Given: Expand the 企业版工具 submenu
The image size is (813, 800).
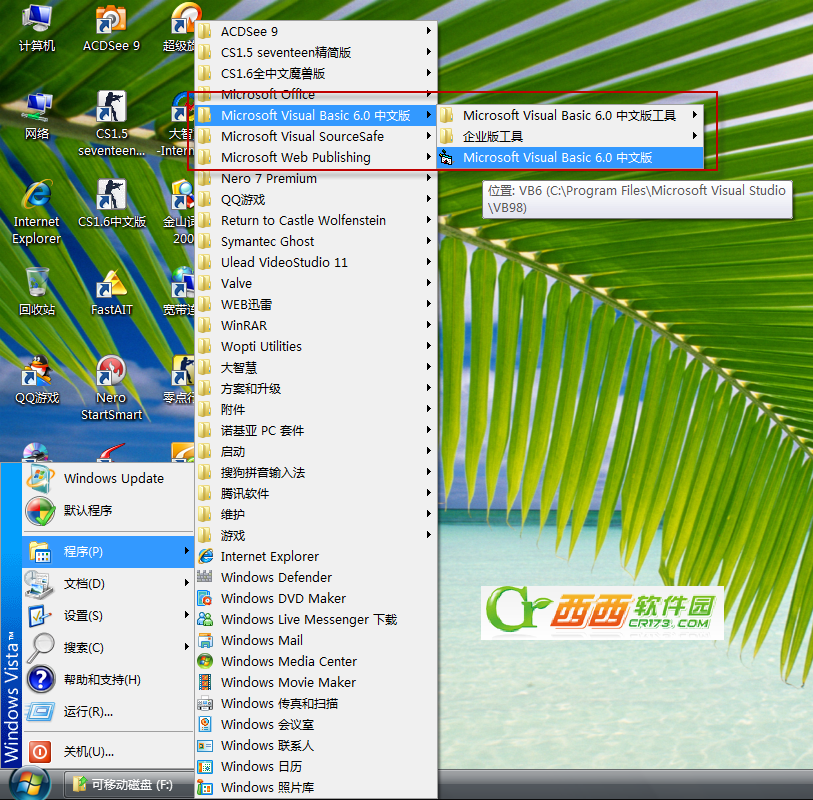Looking at the screenshot, I should pos(570,136).
